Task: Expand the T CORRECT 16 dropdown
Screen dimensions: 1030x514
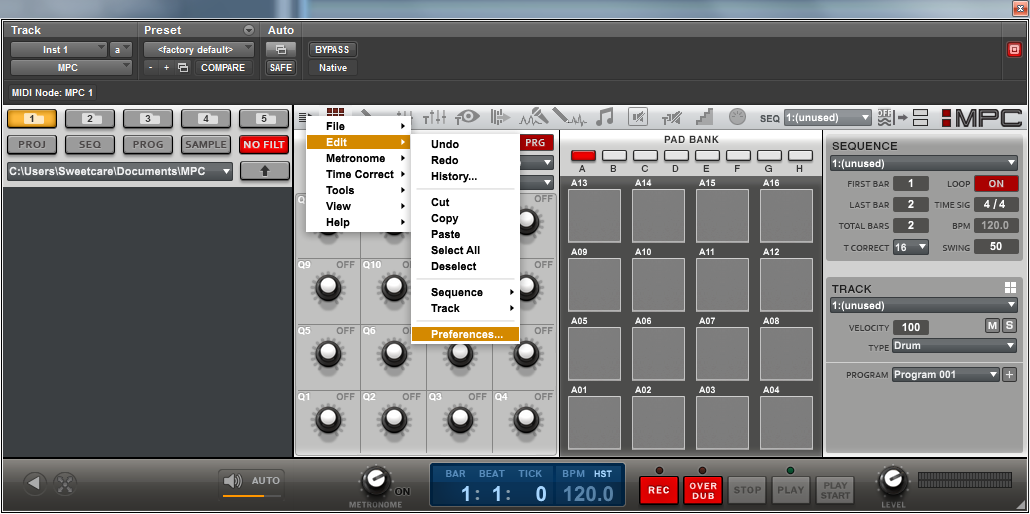Action: (x=911, y=247)
